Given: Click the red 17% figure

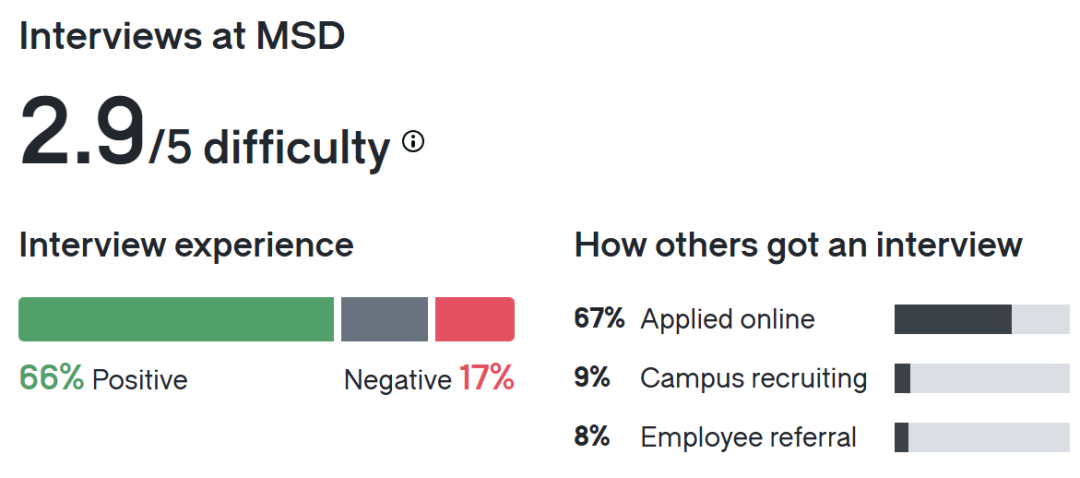Looking at the screenshot, I should (487, 378).
